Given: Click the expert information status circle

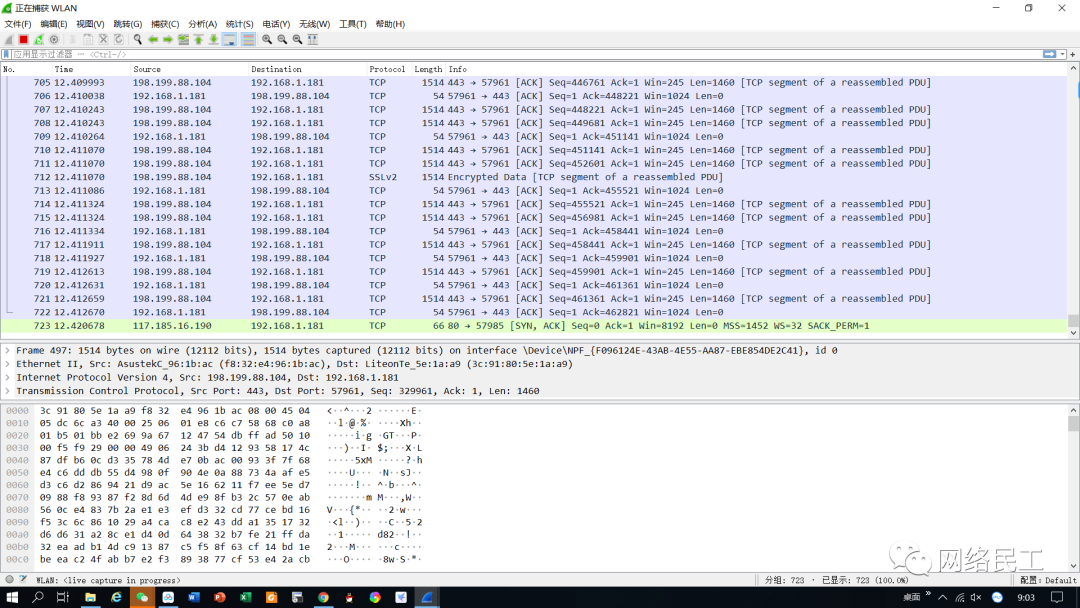Looking at the screenshot, I should (9, 579).
